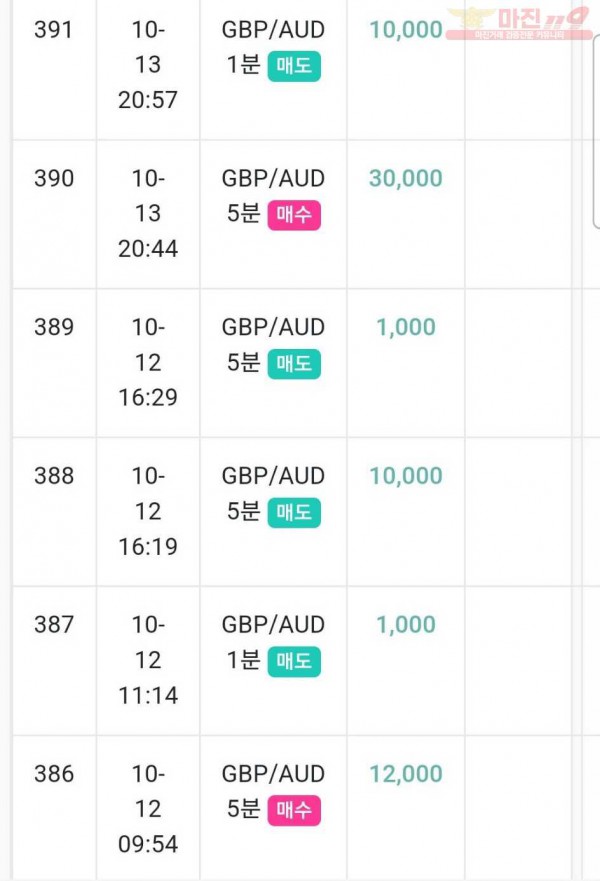Click the 매수 badge in row 390

coord(294,215)
